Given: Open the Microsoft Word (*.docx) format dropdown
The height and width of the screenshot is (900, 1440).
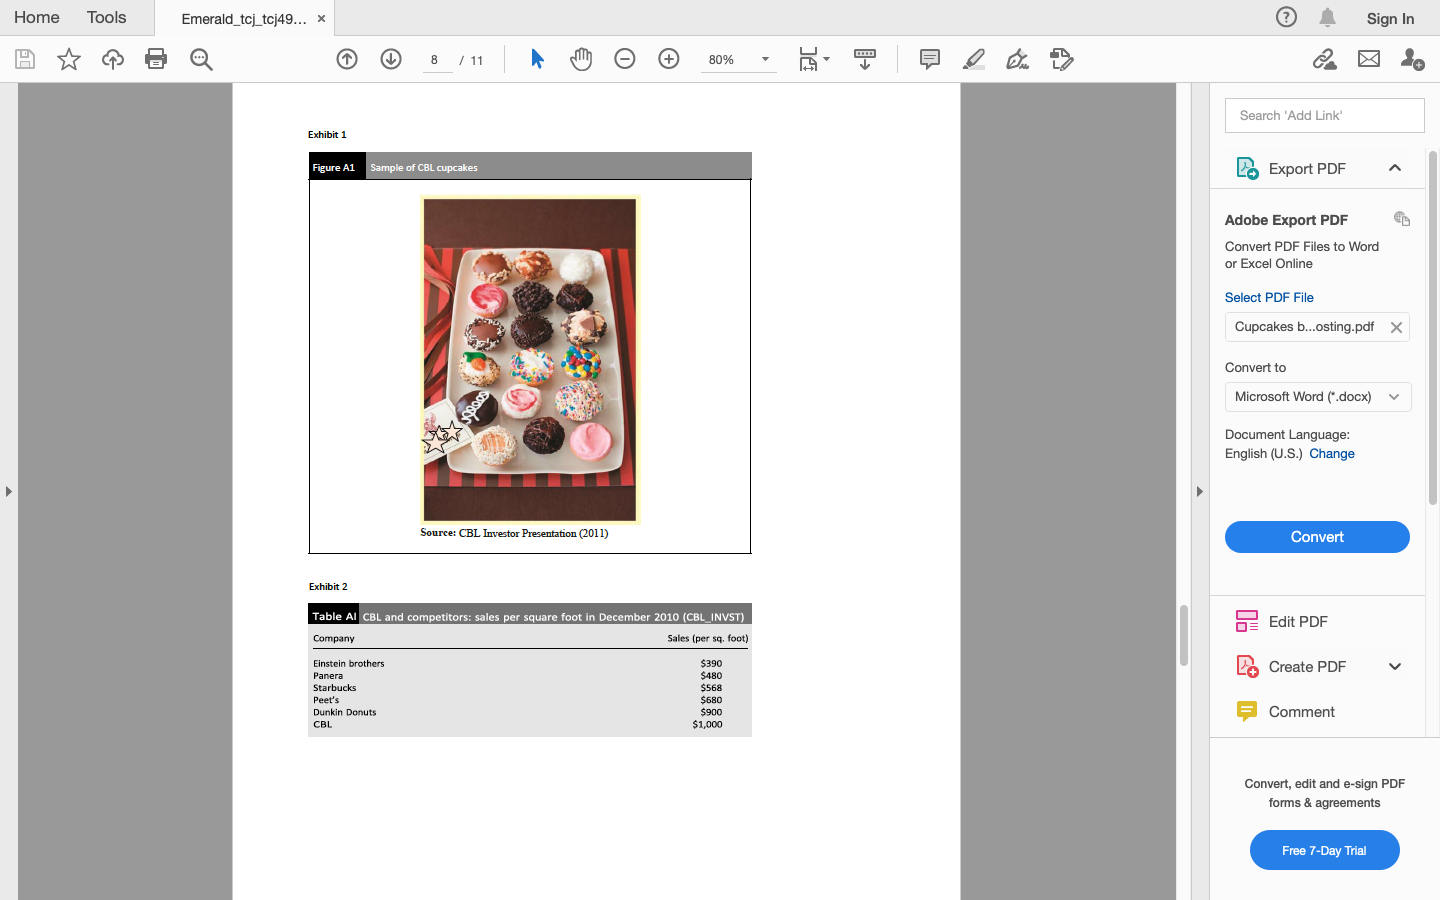Looking at the screenshot, I should coord(1393,396).
